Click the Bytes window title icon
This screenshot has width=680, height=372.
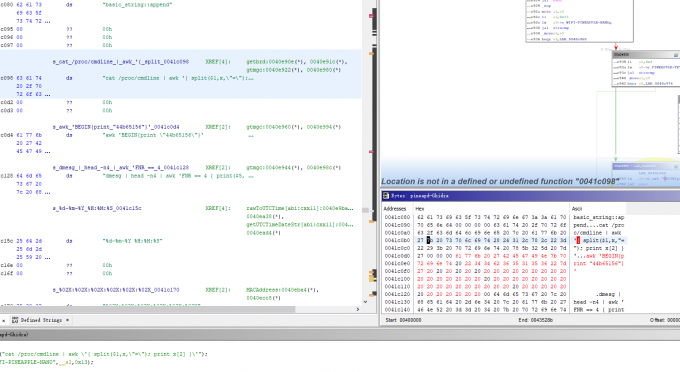coord(386,196)
